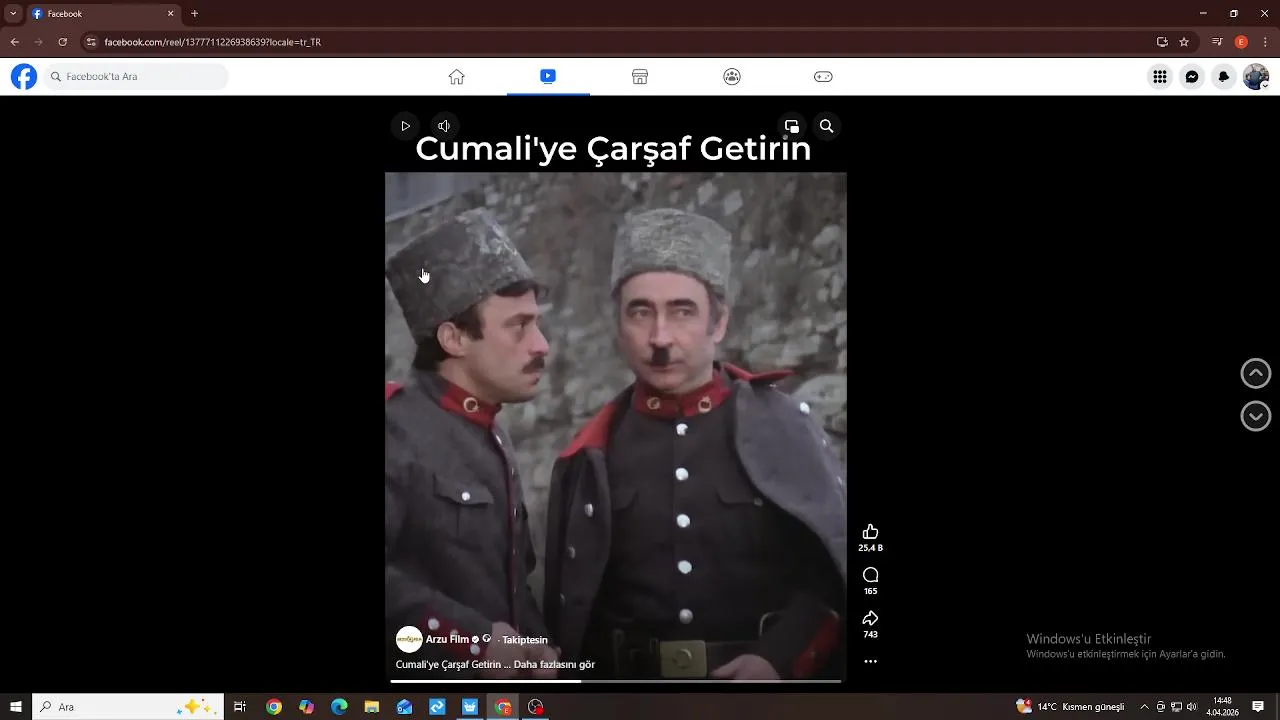The image size is (1280, 720).
Task: Open Chrome profile E avatar
Action: 1241,42
